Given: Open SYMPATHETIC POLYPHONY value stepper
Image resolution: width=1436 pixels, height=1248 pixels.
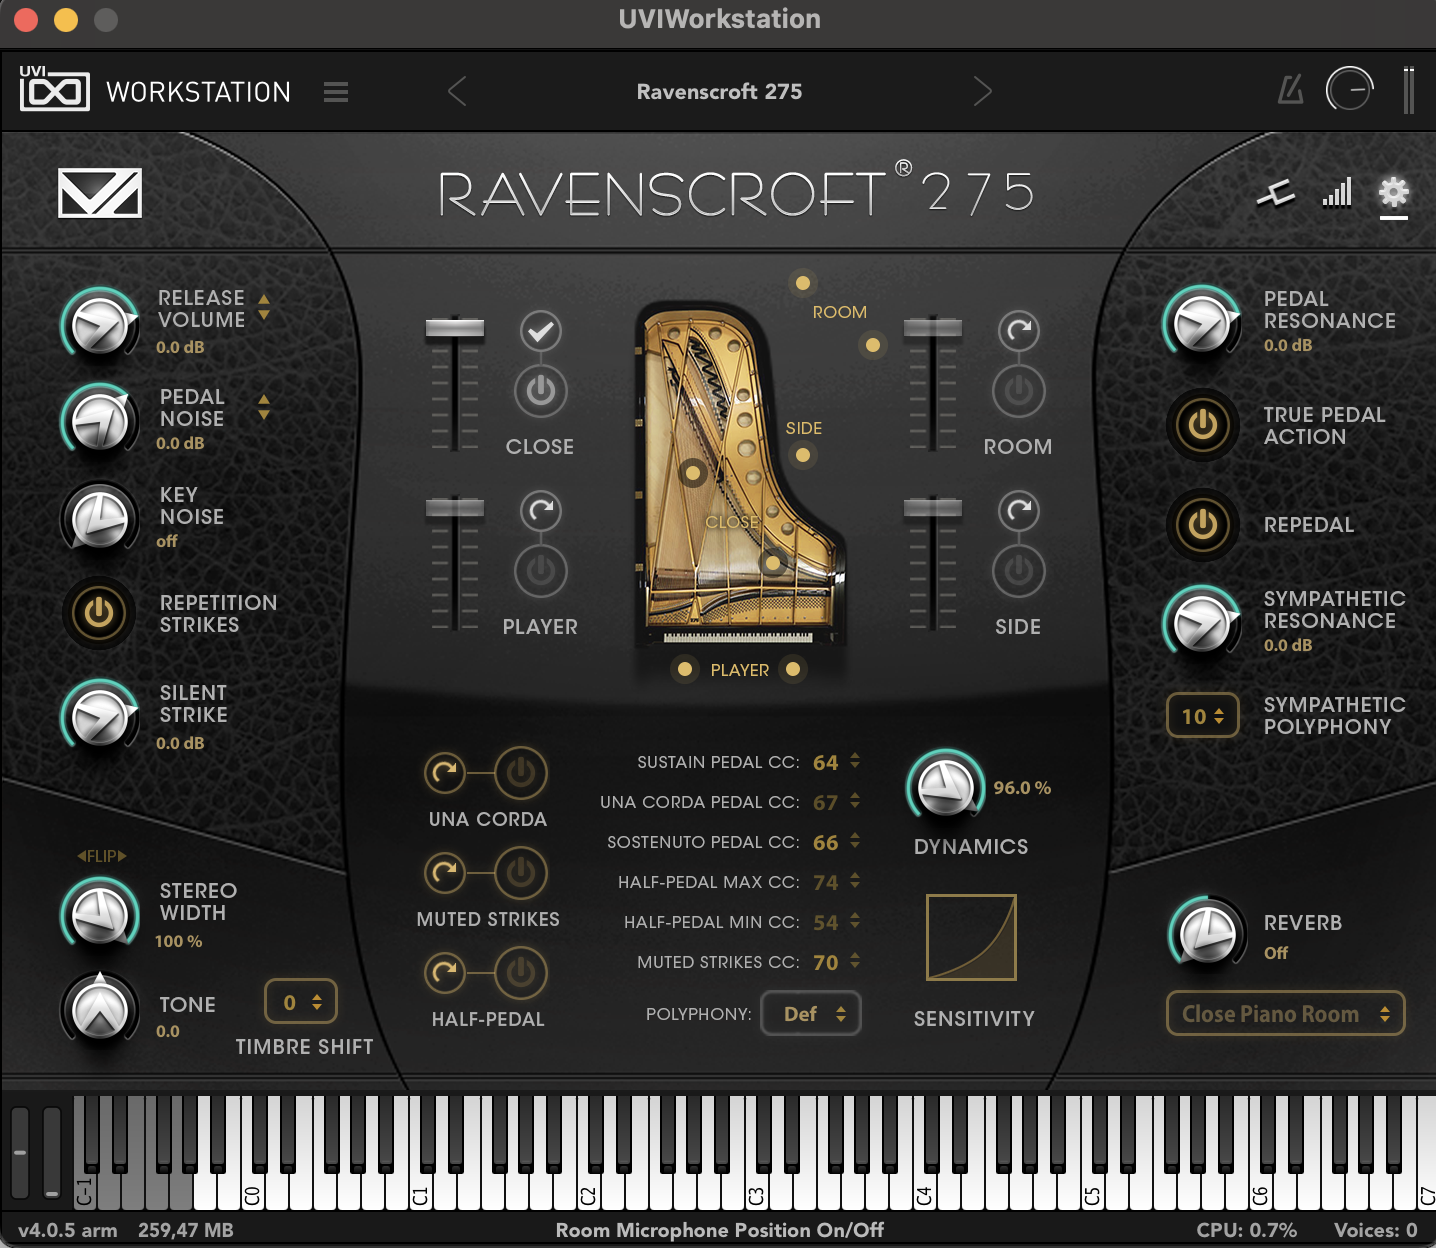Looking at the screenshot, I should (x=1203, y=716).
